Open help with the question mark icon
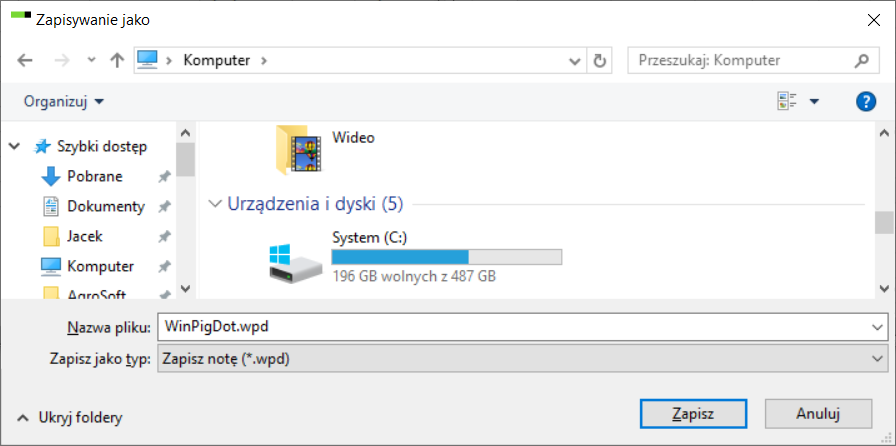This screenshot has width=896, height=446. click(x=866, y=102)
